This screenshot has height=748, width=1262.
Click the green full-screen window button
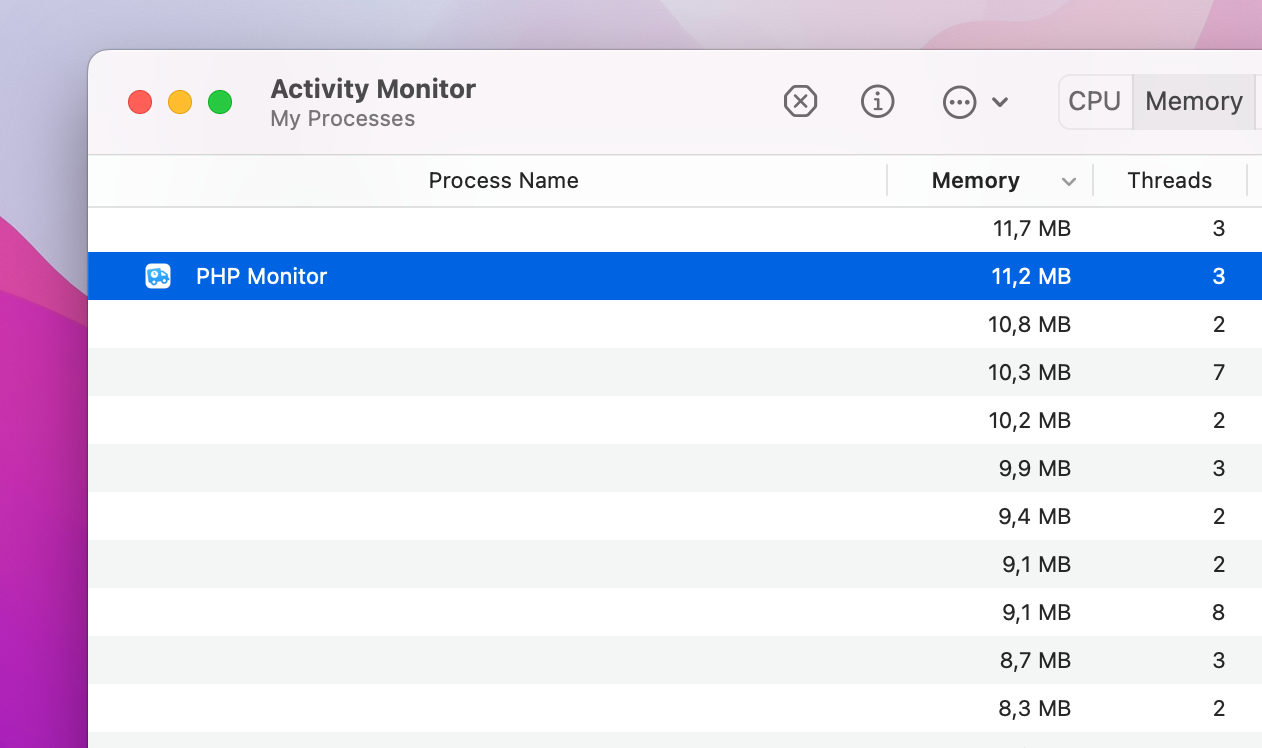pos(220,102)
